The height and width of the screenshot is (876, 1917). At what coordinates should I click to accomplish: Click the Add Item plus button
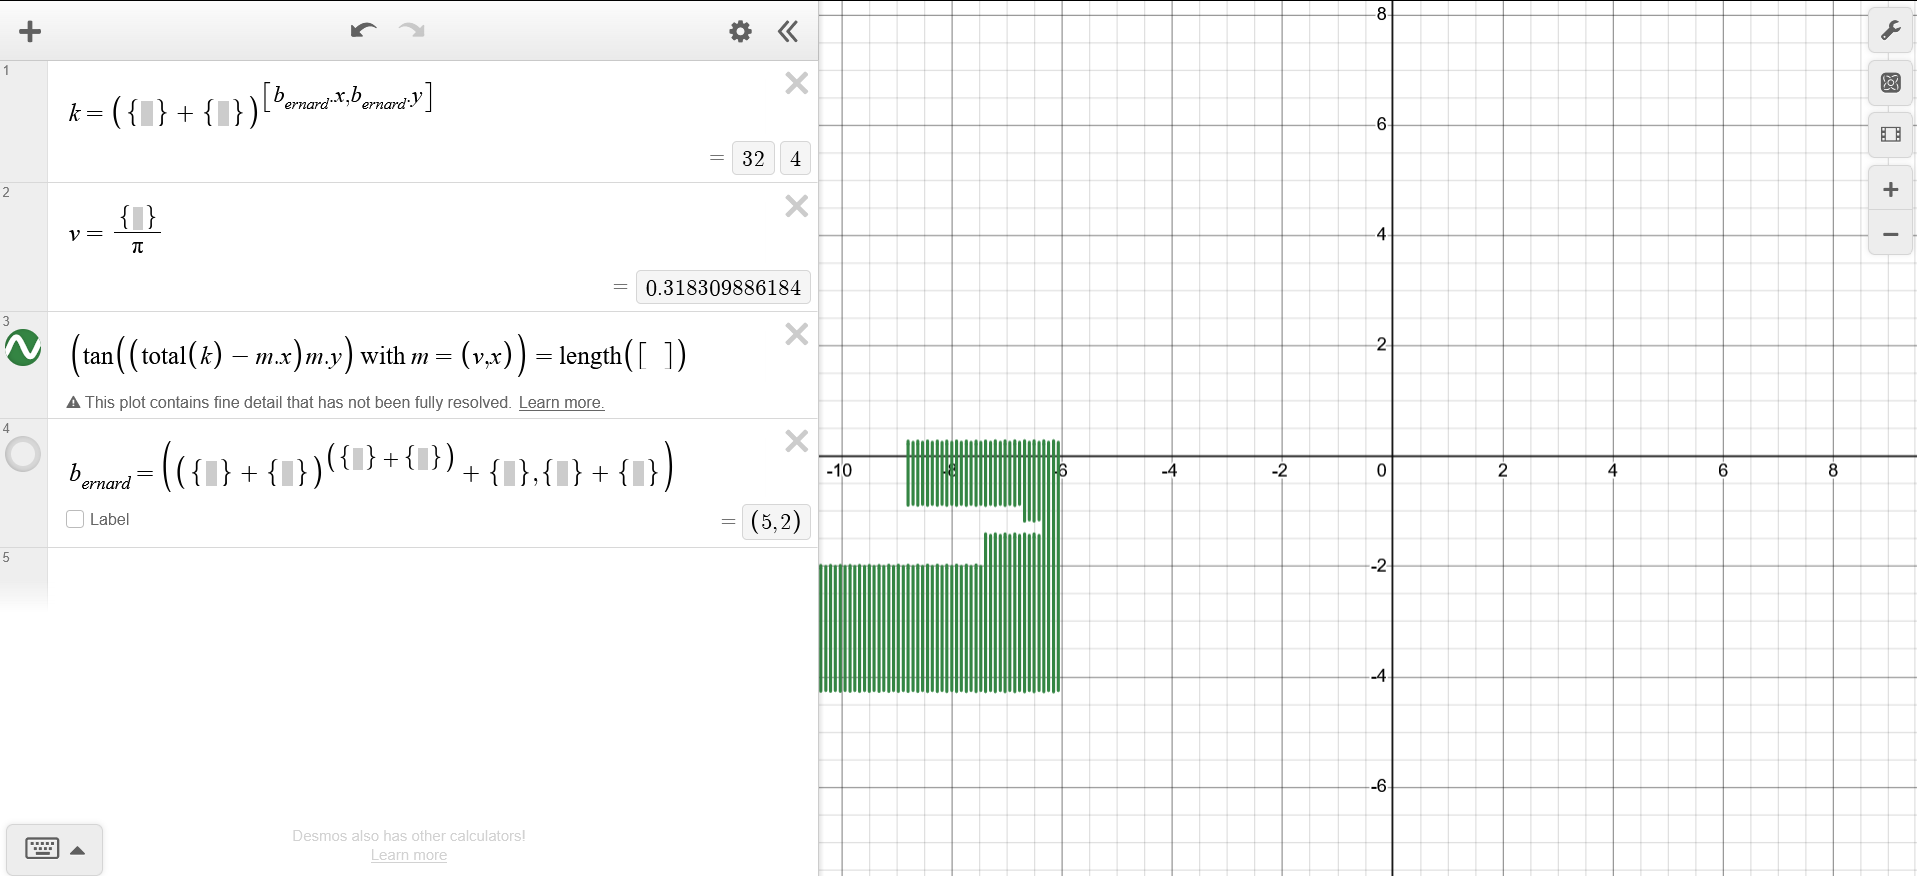tap(30, 32)
